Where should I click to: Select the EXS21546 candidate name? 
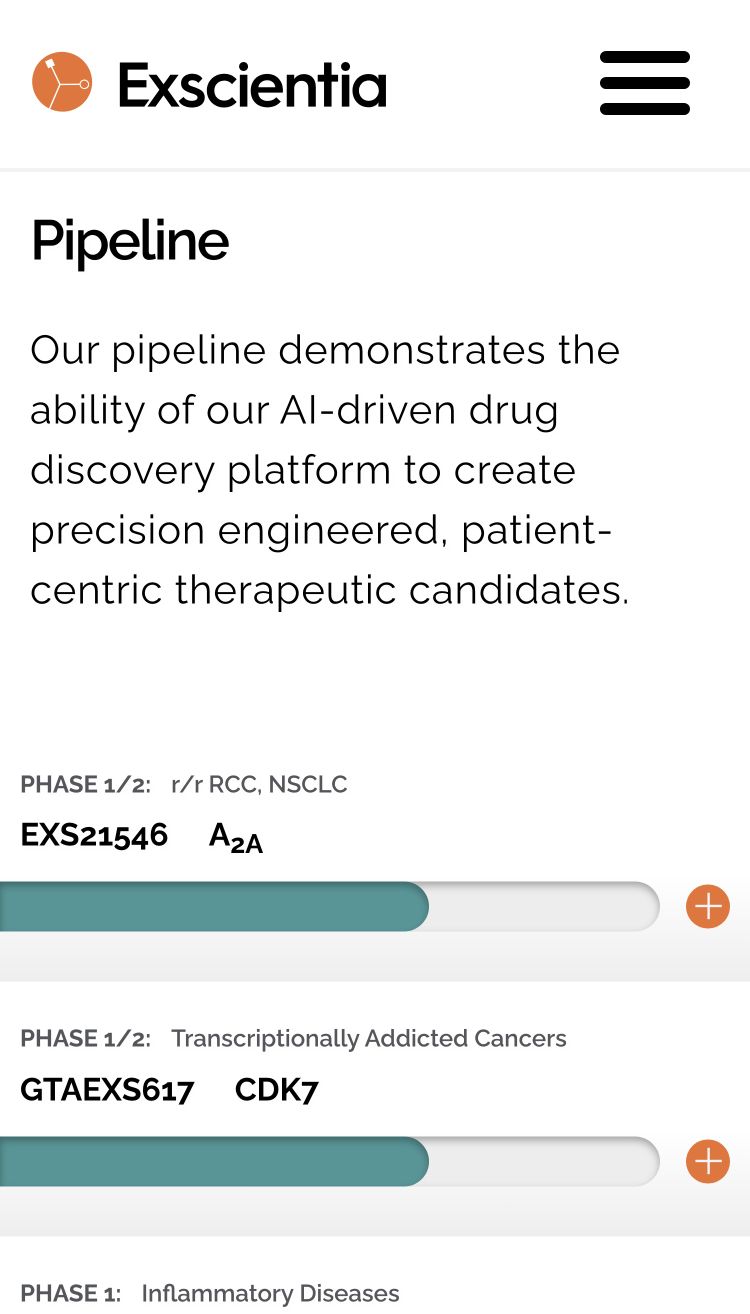pos(94,835)
